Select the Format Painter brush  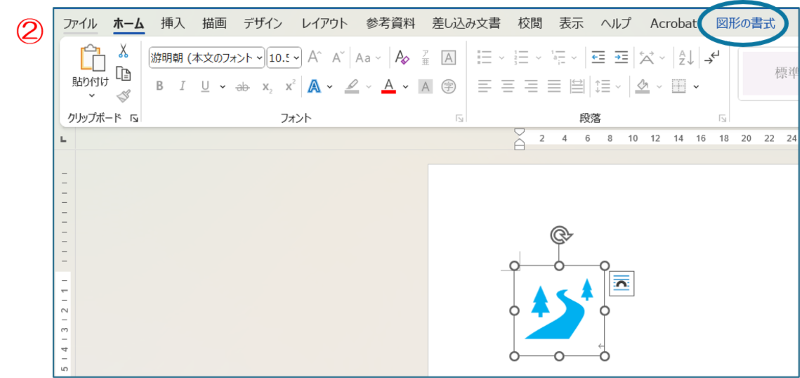123,95
